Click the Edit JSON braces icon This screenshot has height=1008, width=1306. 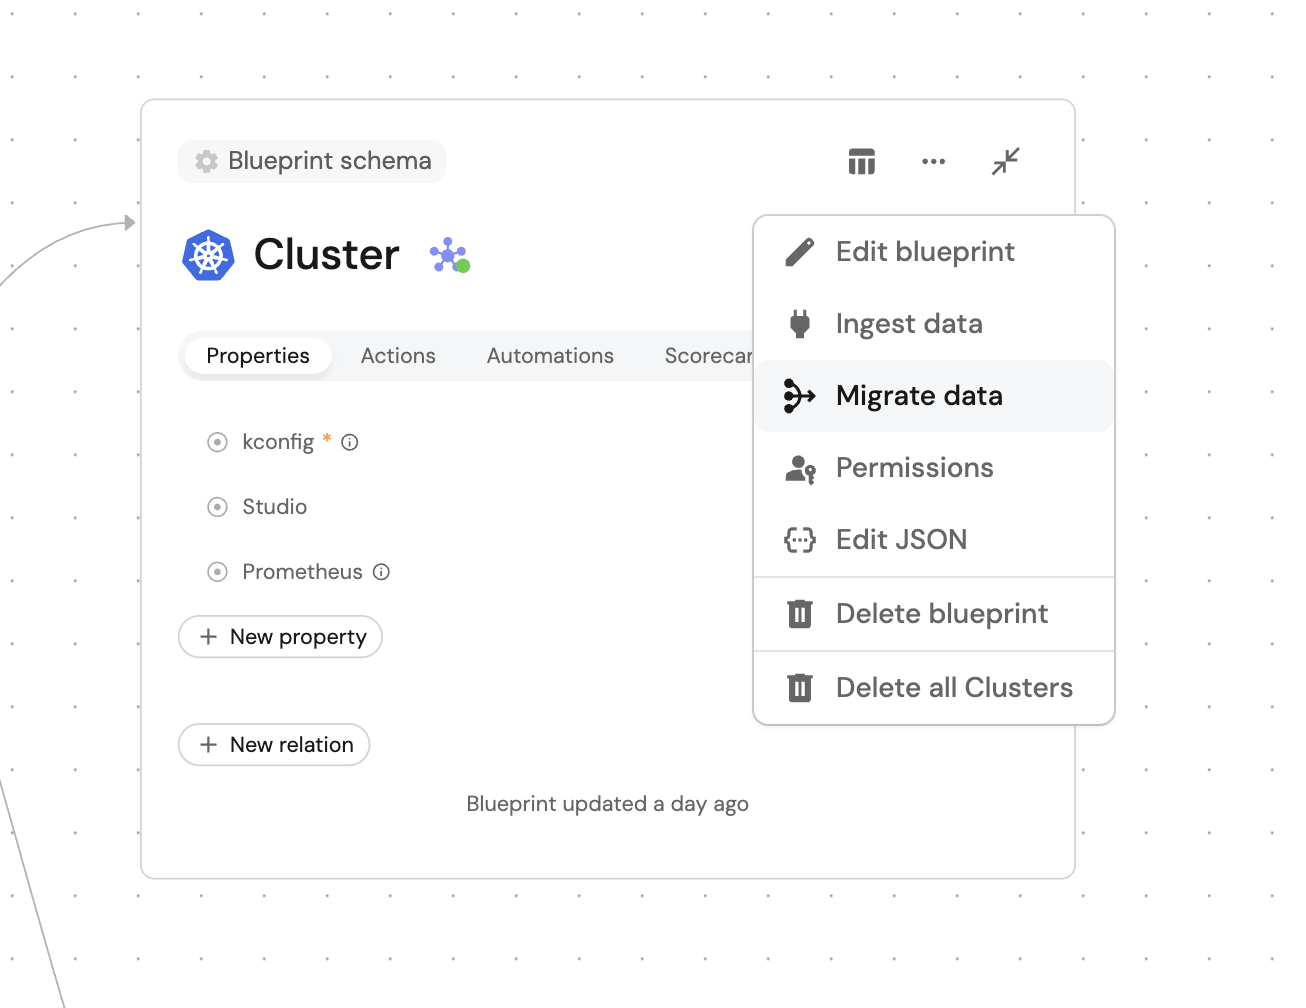(800, 540)
